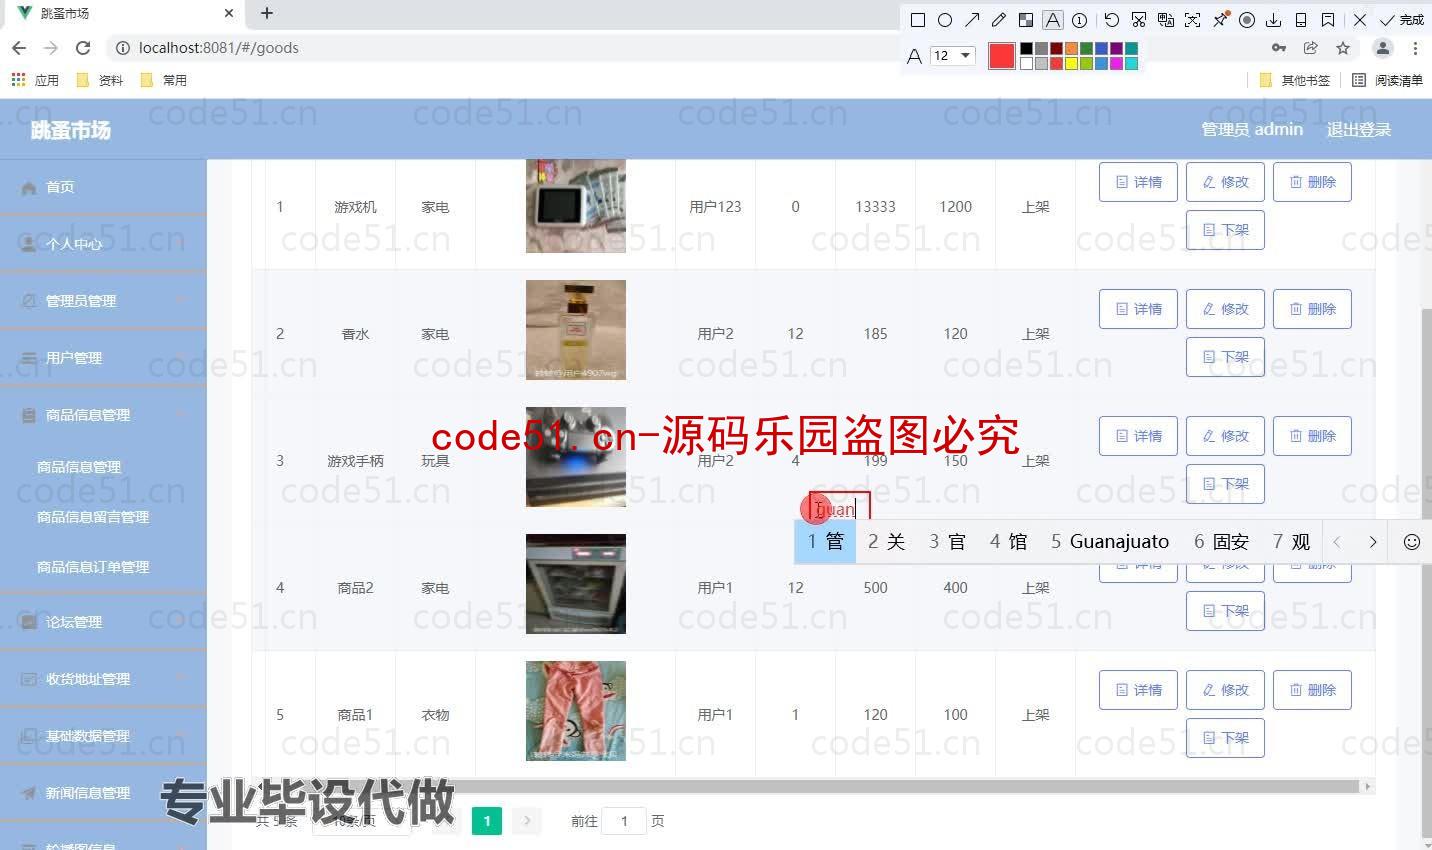Select the ellipse annotation tool
Viewport: 1432px width, 850px height.
pos(945,20)
